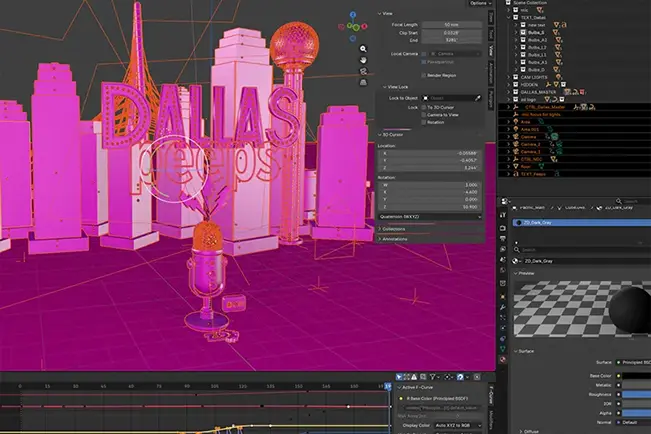Open the Render properties tab icon
Image resolution: width=651 pixels, height=434 pixels.
click(503, 228)
